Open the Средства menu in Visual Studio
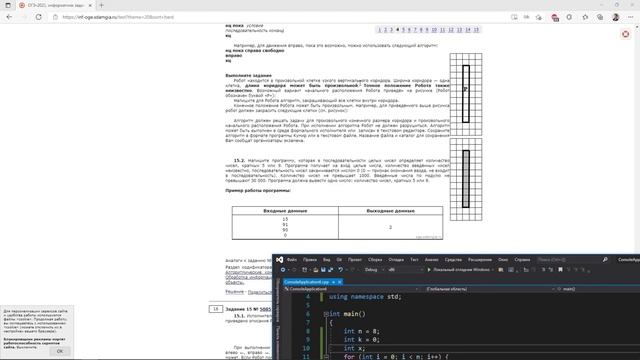This screenshot has width=640, height=360. (453, 260)
